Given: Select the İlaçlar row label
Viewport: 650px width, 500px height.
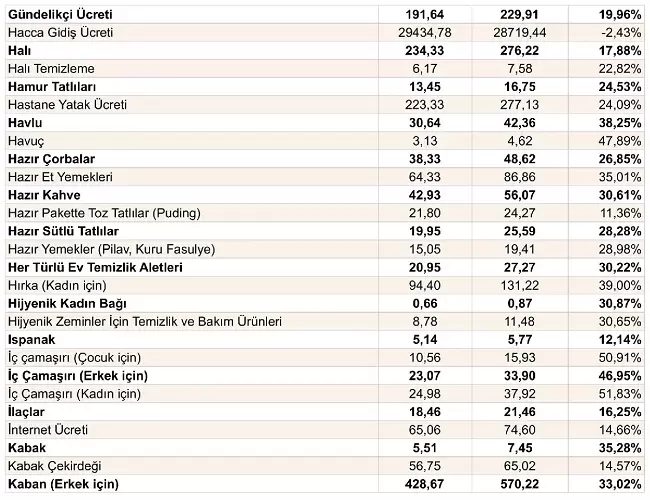Looking at the screenshot, I should (26, 412).
